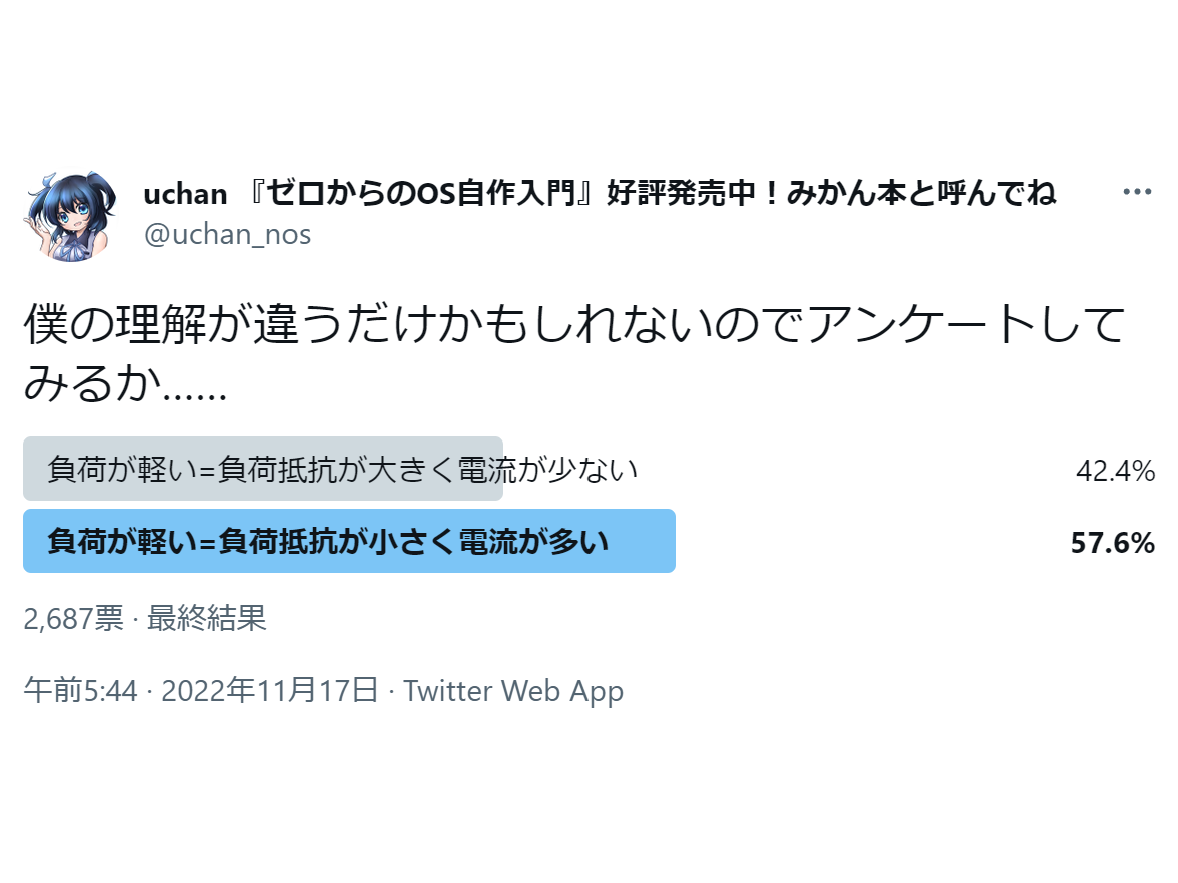
Task: Open the @uchan_nos handle link
Action: click(x=228, y=235)
